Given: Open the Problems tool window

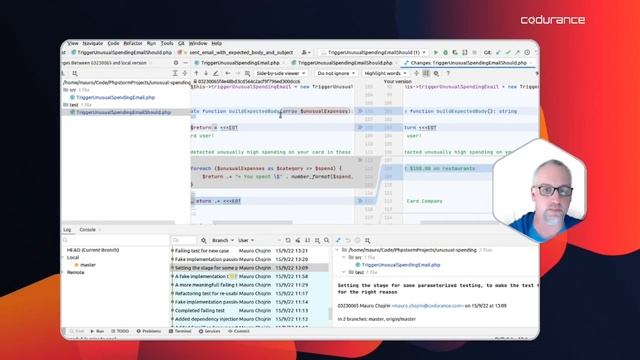Looking at the screenshot, I should (x=149, y=331).
